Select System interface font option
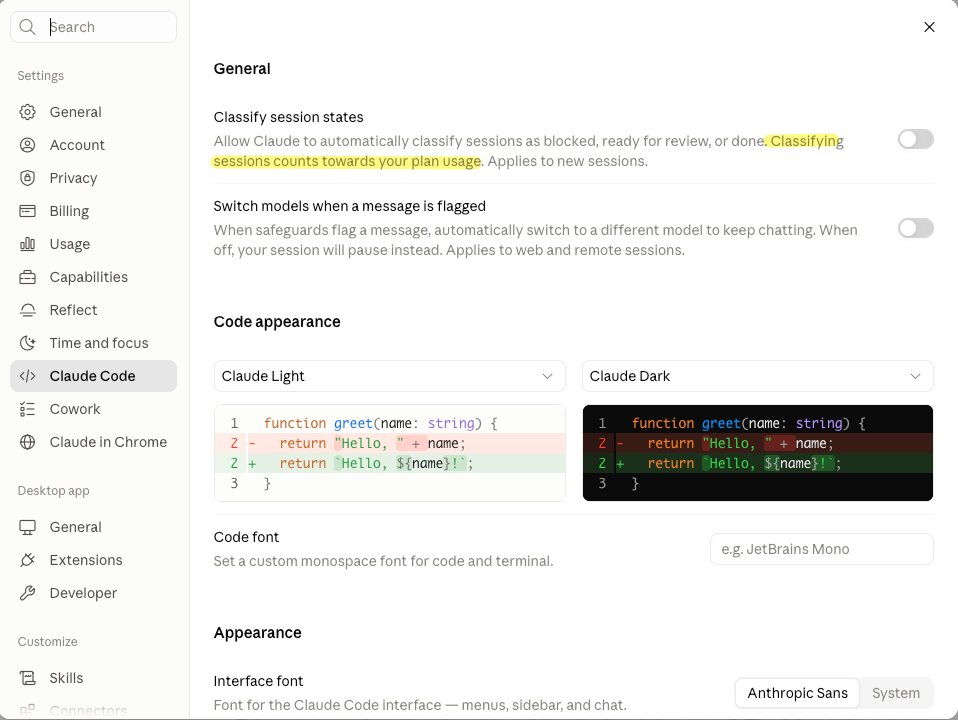 tap(896, 693)
